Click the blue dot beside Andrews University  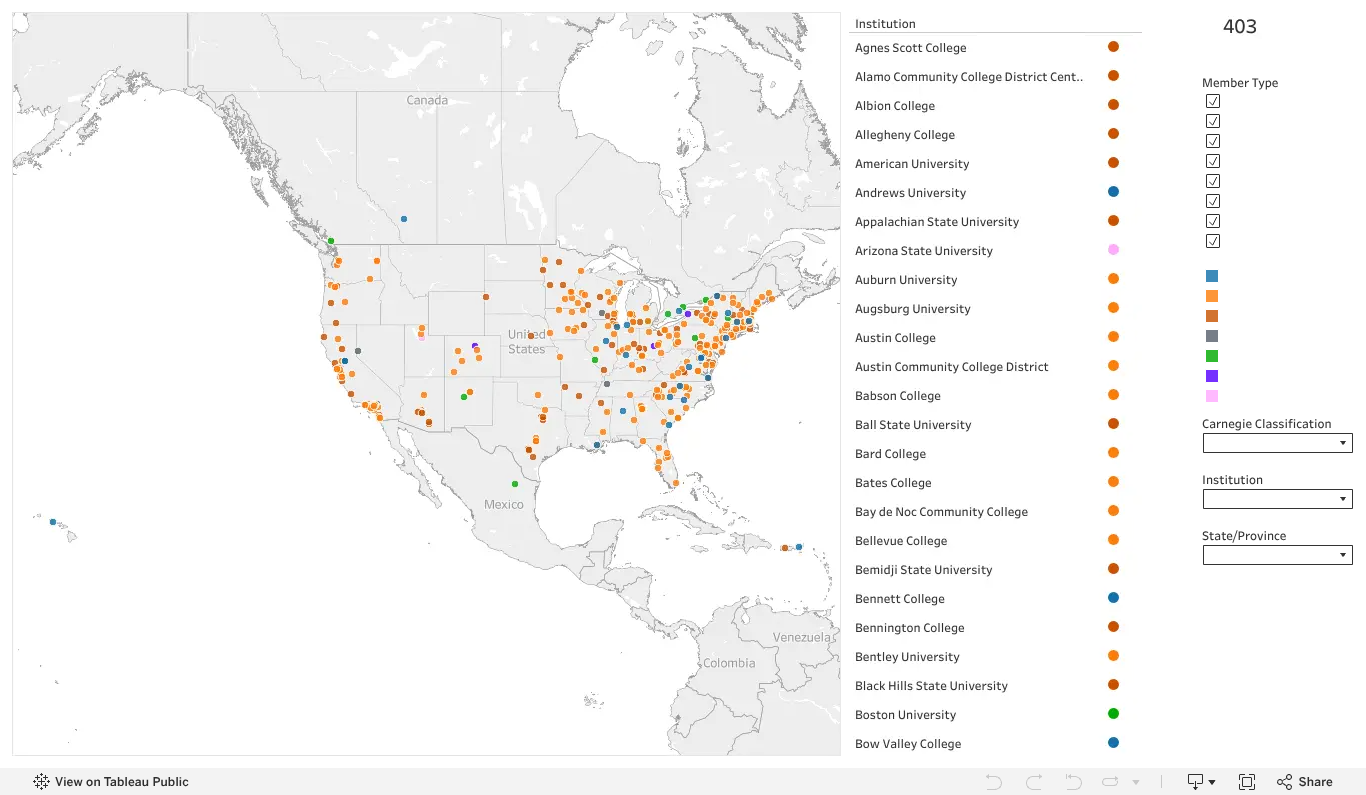pos(1113,192)
